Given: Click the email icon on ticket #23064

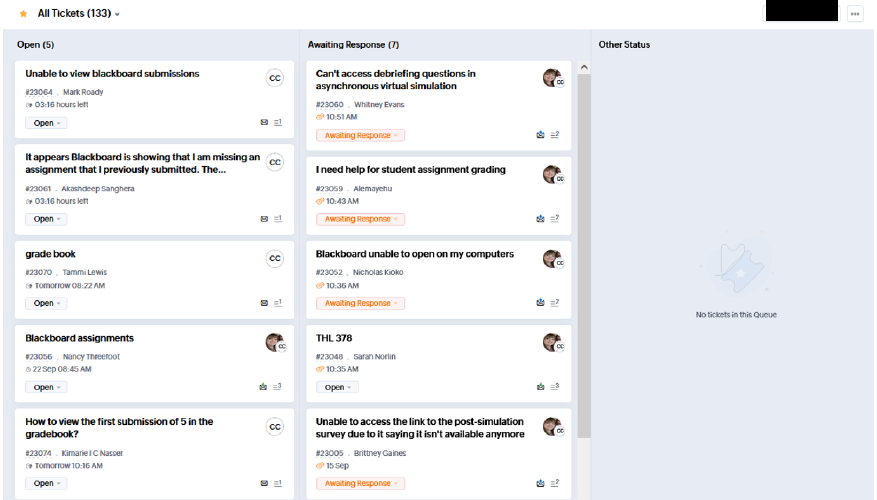Looking at the screenshot, I should (264, 122).
